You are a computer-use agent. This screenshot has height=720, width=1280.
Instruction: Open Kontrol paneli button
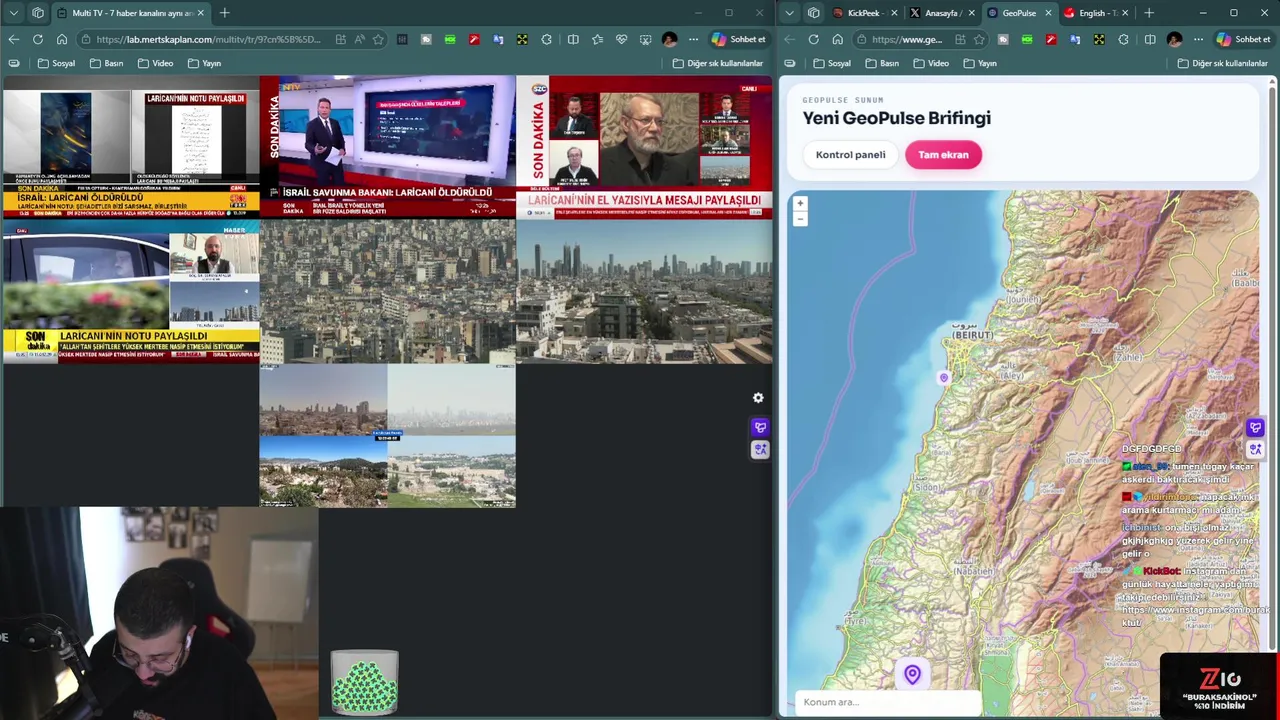850,155
